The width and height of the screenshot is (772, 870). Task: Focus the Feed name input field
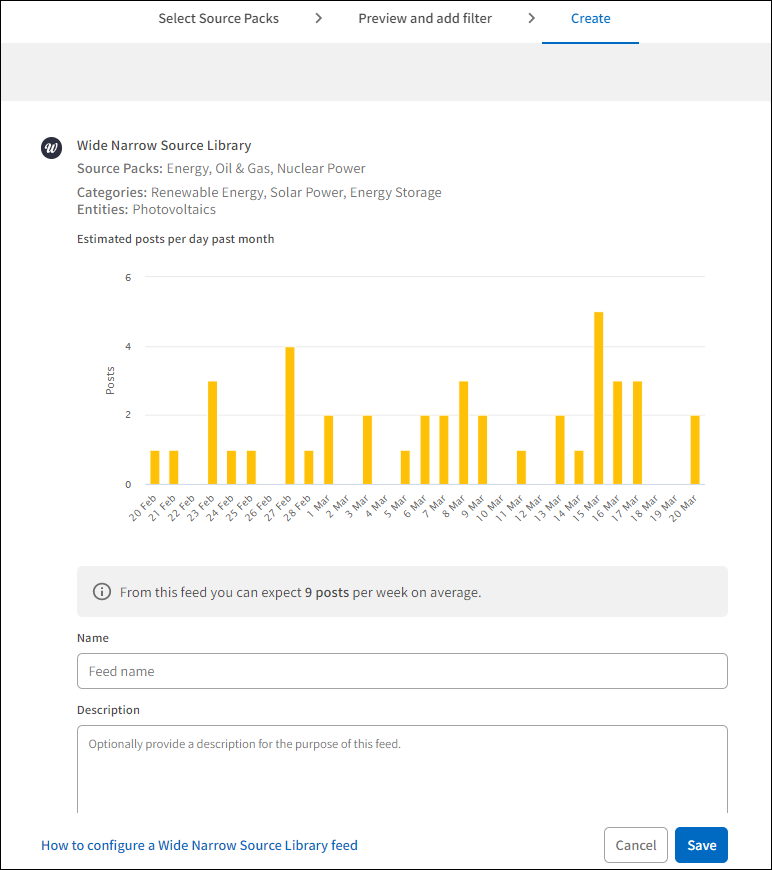(x=402, y=671)
